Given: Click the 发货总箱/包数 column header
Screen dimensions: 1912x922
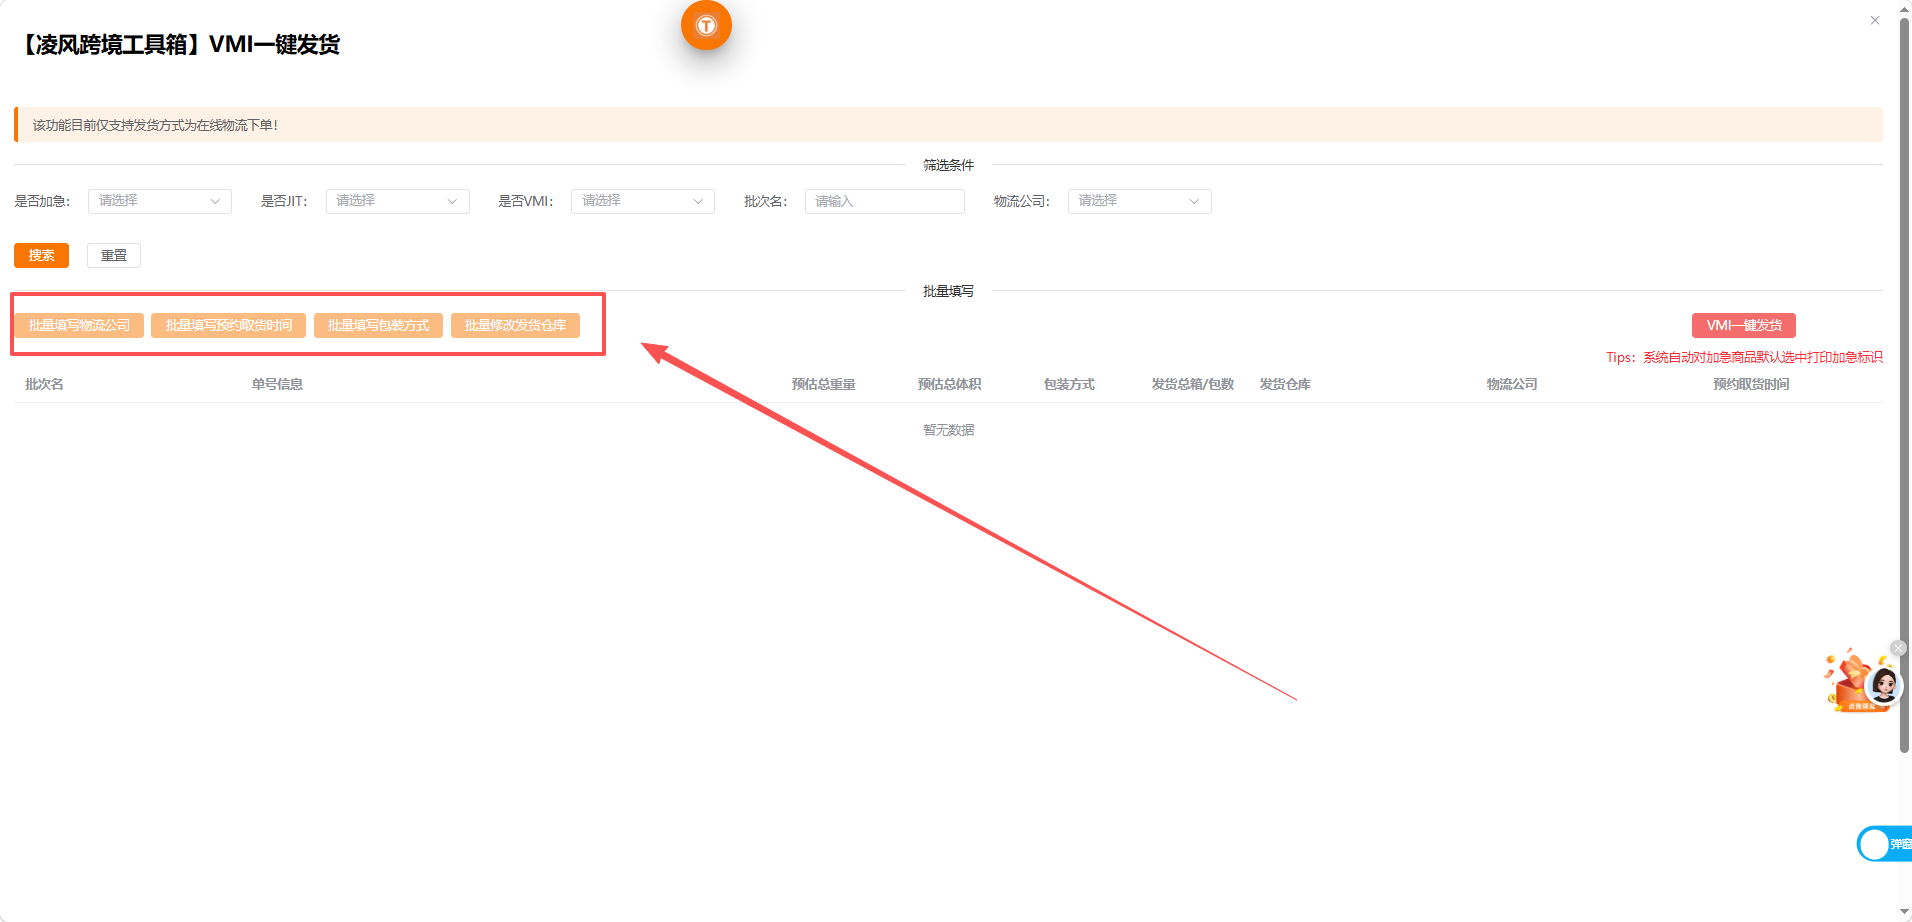Looking at the screenshot, I should (1193, 384).
